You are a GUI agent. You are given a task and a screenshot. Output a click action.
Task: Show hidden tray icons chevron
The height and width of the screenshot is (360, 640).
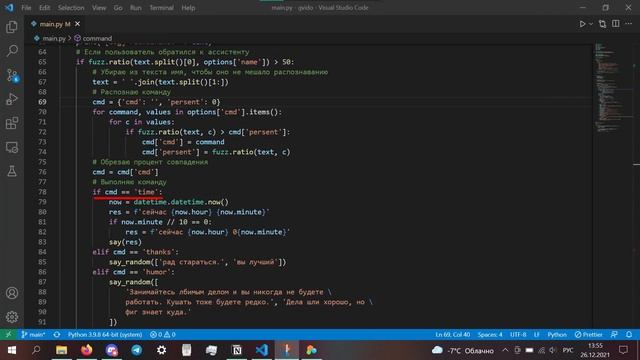505,350
